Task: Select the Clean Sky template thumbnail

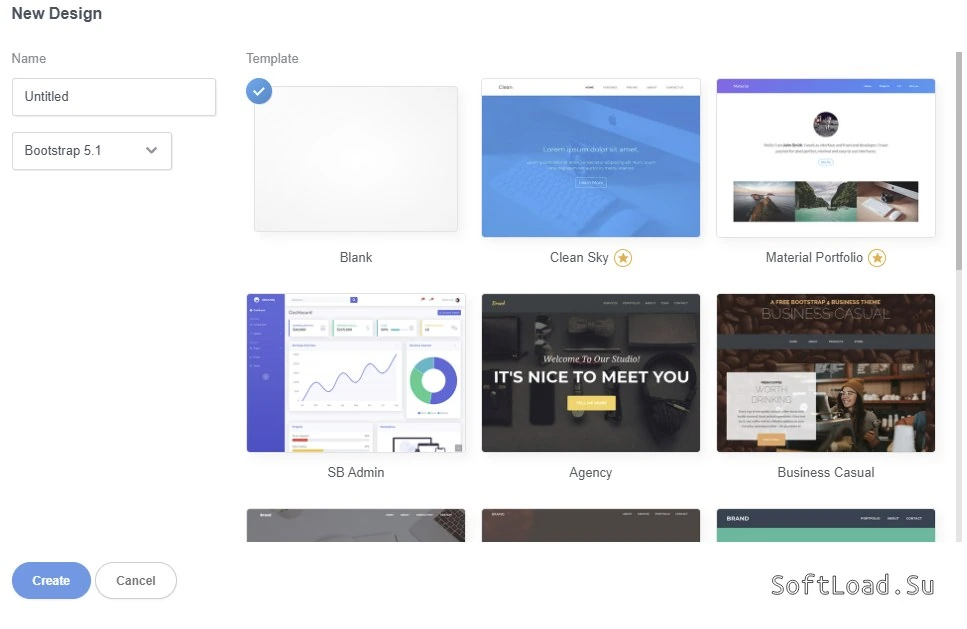Action: [591, 158]
